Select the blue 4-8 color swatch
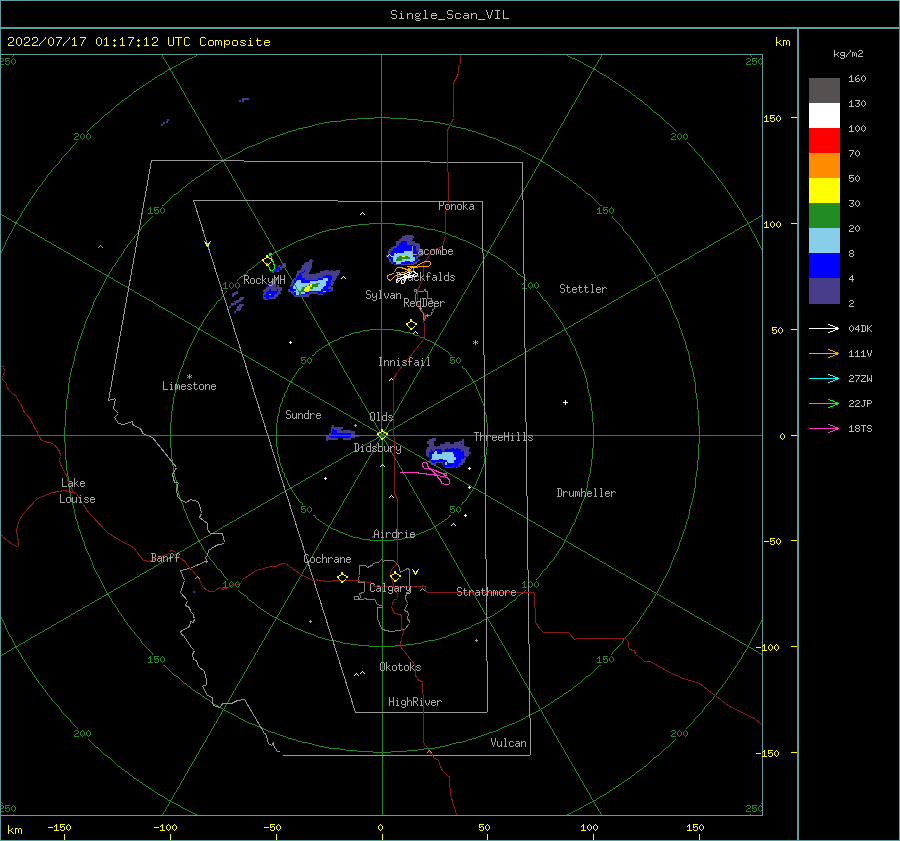 [824, 266]
